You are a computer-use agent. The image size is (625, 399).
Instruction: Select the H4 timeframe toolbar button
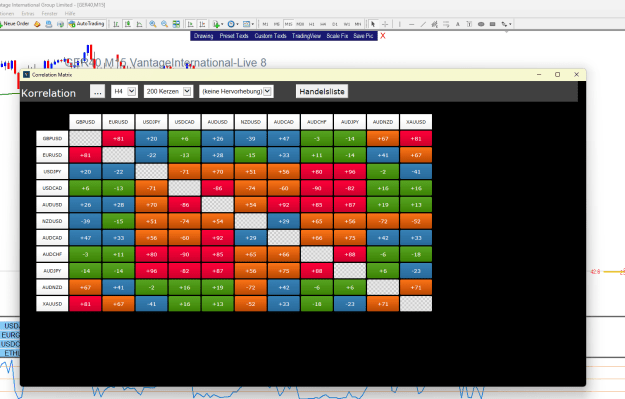(323, 24)
